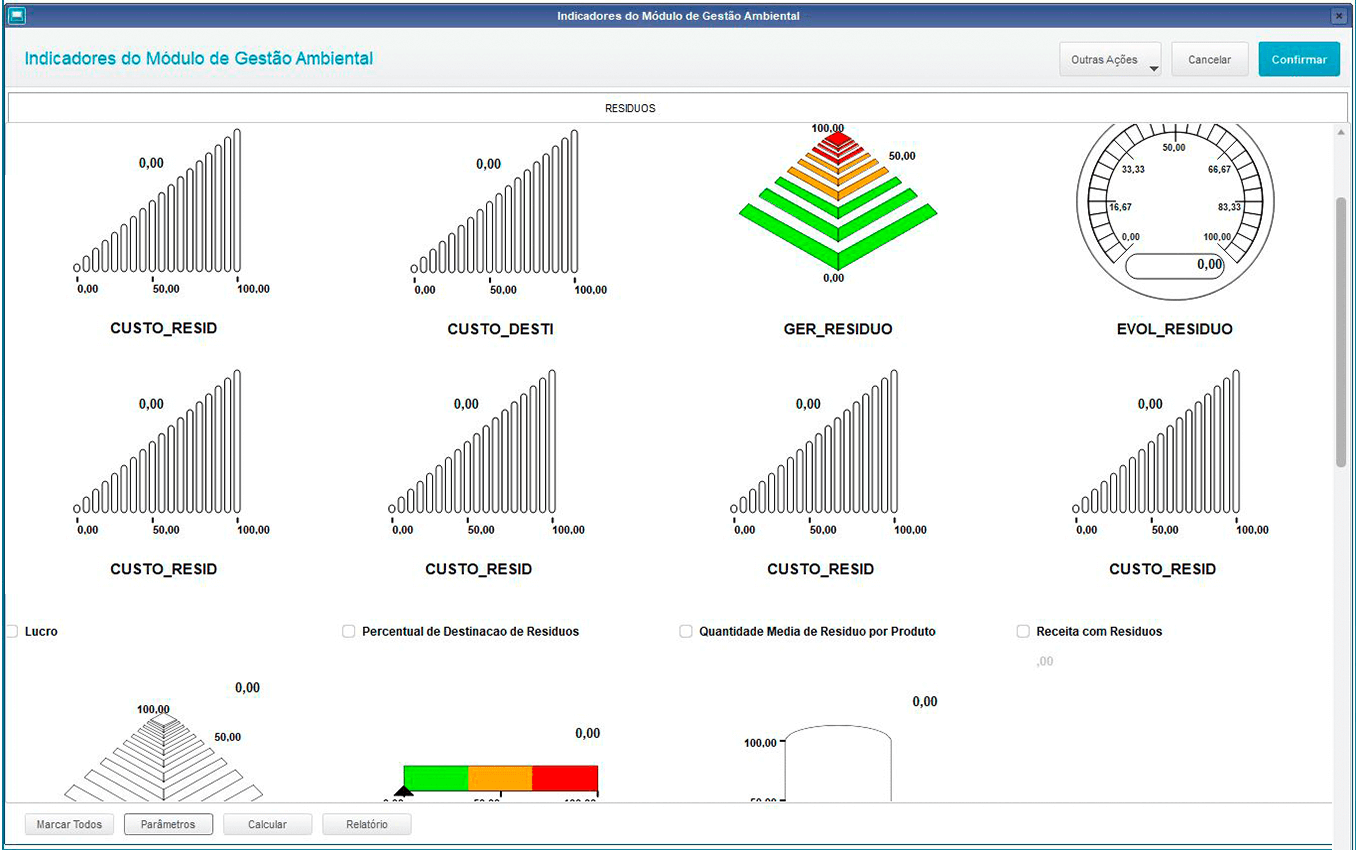Open the Outras Ações dropdown menu
The image size is (1360, 850).
pos(1110,60)
